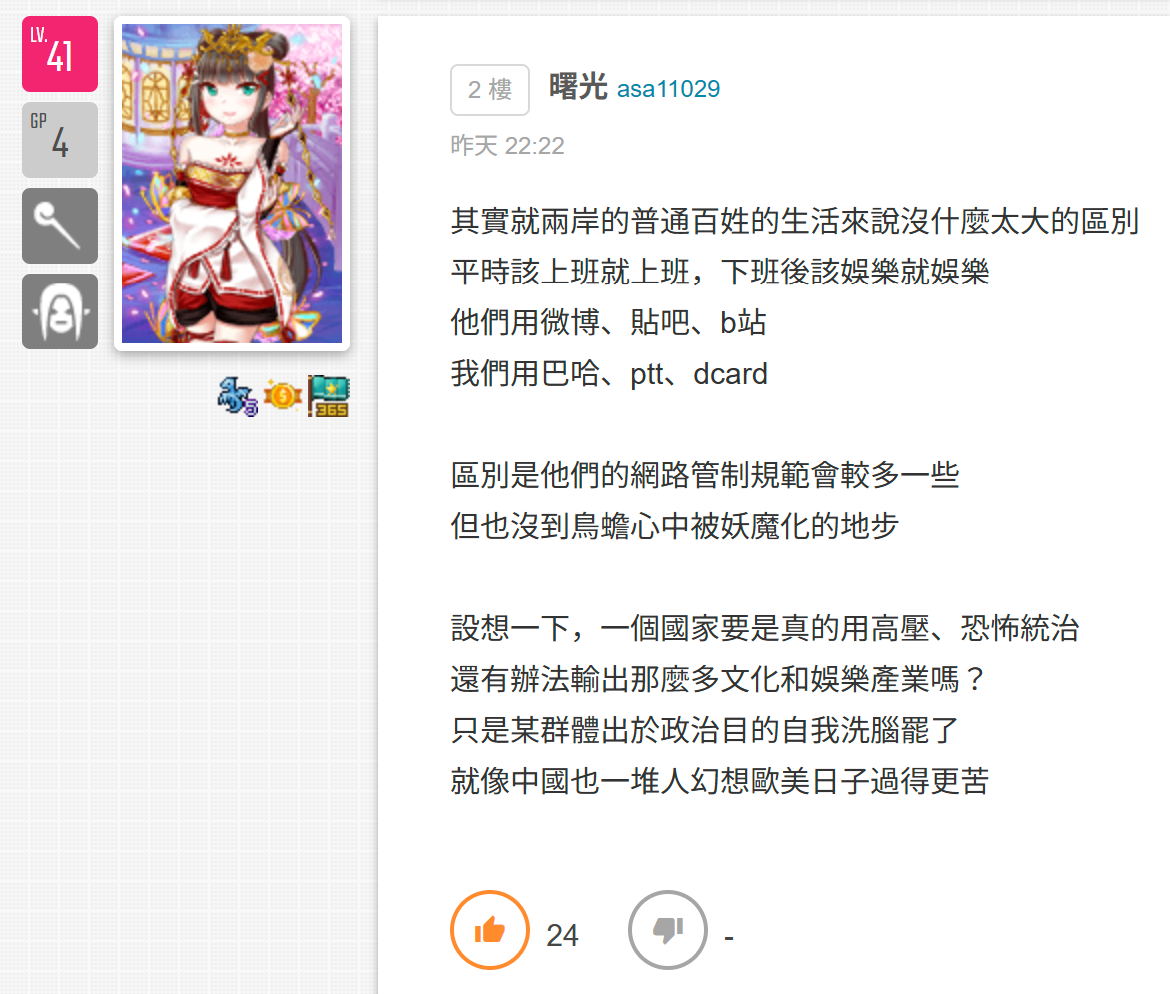This screenshot has width=1170, height=994.
Task: Click the line 區別是他們的網路管制規範會較多一些
Action: click(x=705, y=475)
